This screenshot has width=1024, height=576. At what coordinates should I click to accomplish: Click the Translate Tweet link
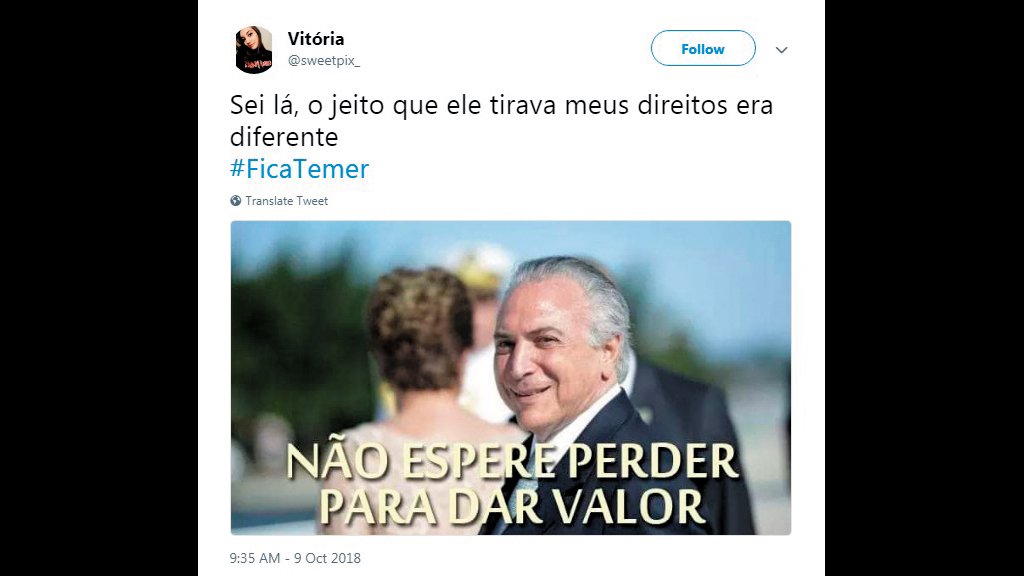(x=286, y=201)
